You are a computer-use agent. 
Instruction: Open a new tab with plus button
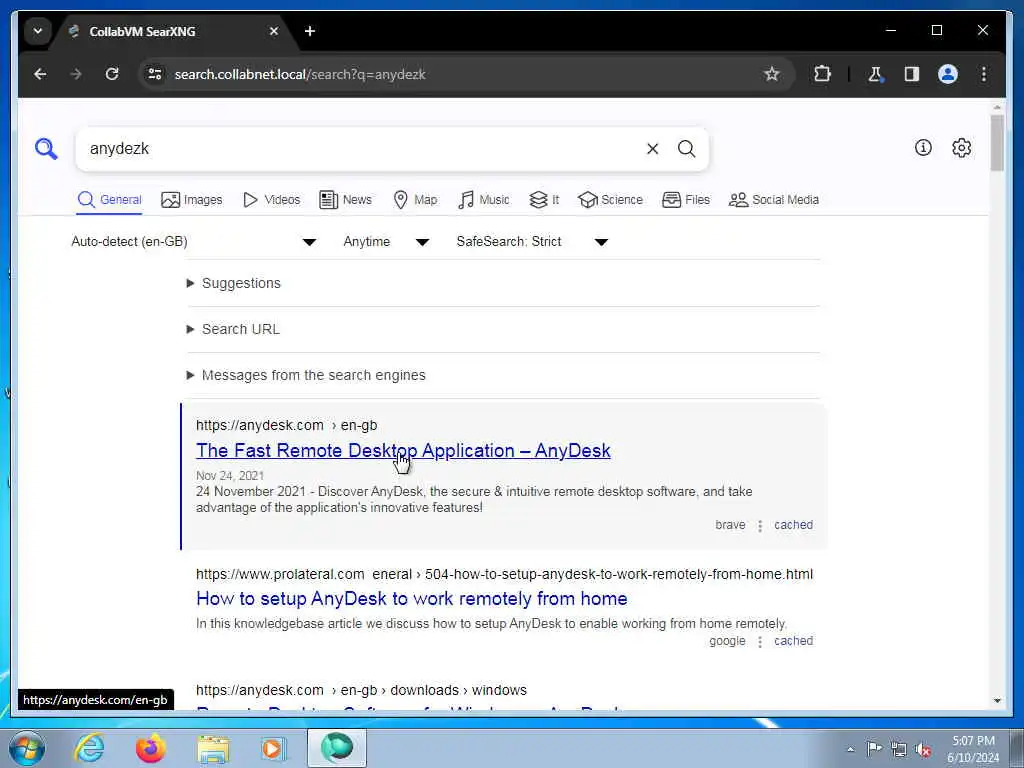pos(310,31)
